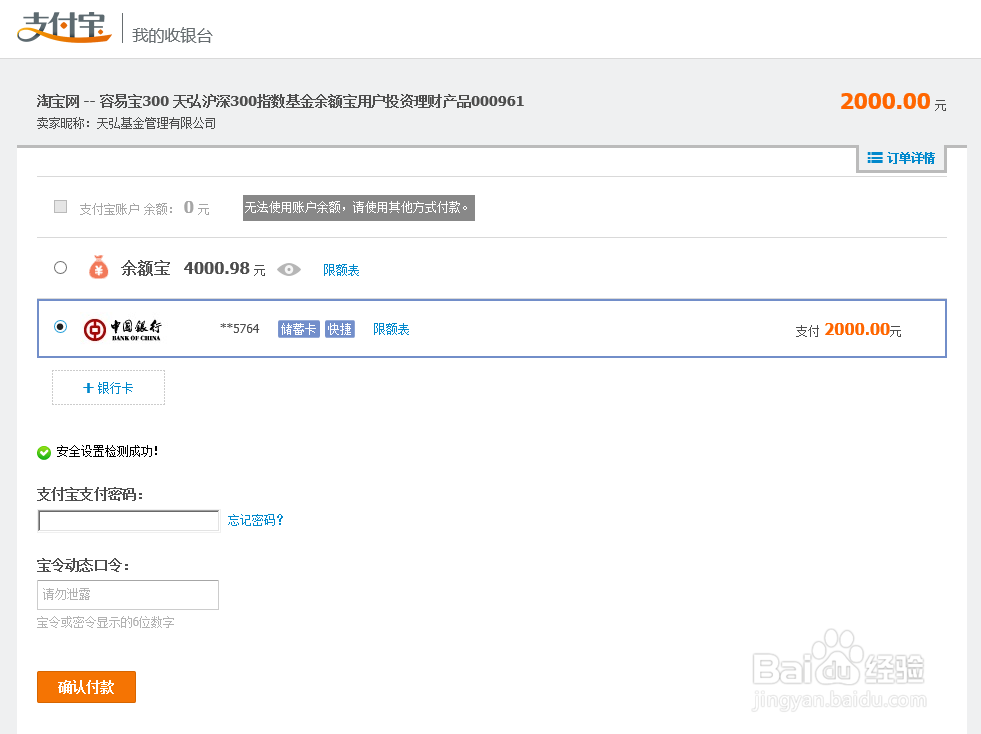
Task: Click the gray notice 无法使用账户余额
Action: (x=358, y=208)
